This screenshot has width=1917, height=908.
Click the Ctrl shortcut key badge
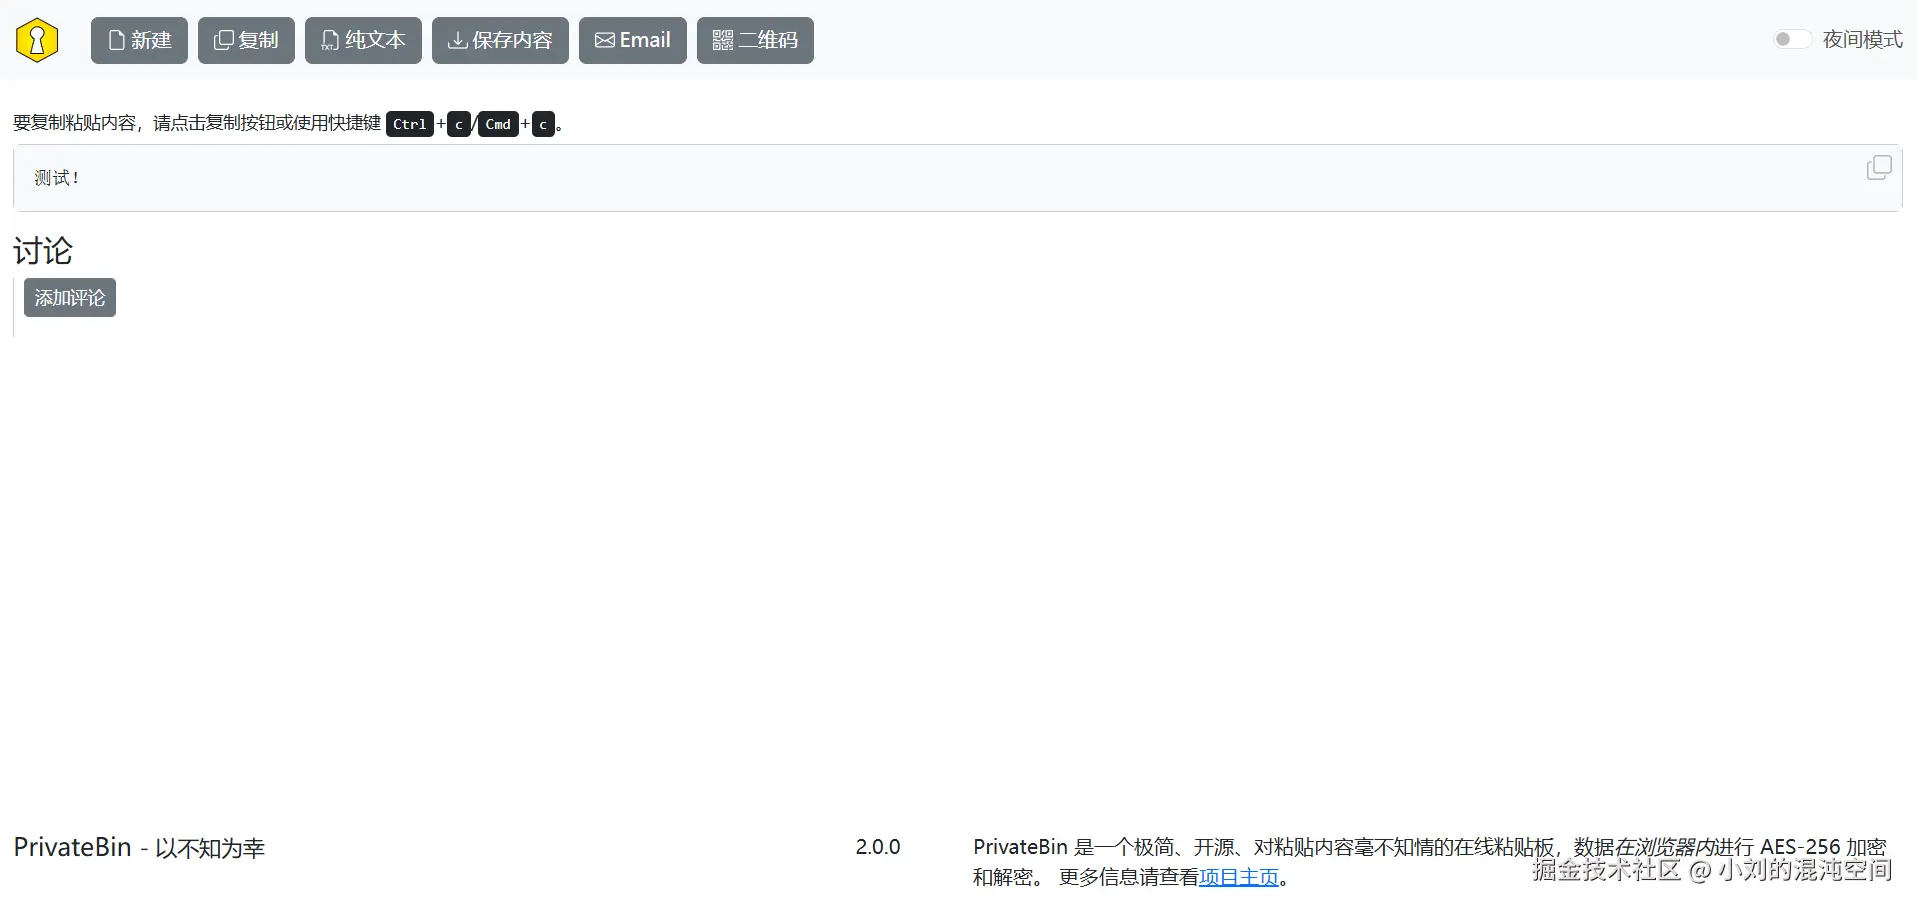pyautogui.click(x=409, y=124)
